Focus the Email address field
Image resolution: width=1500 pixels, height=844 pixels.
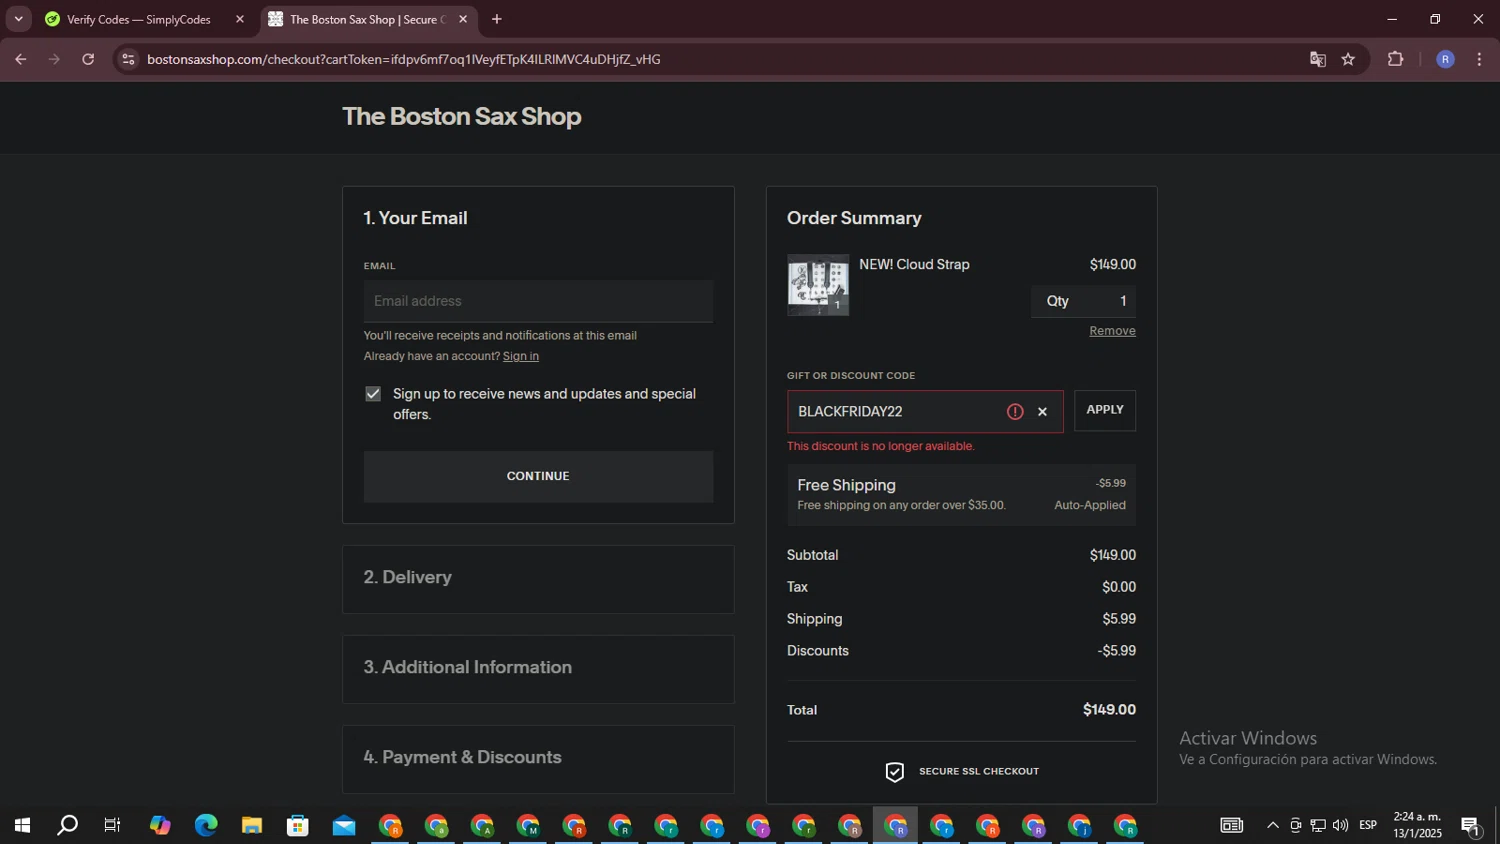click(538, 301)
